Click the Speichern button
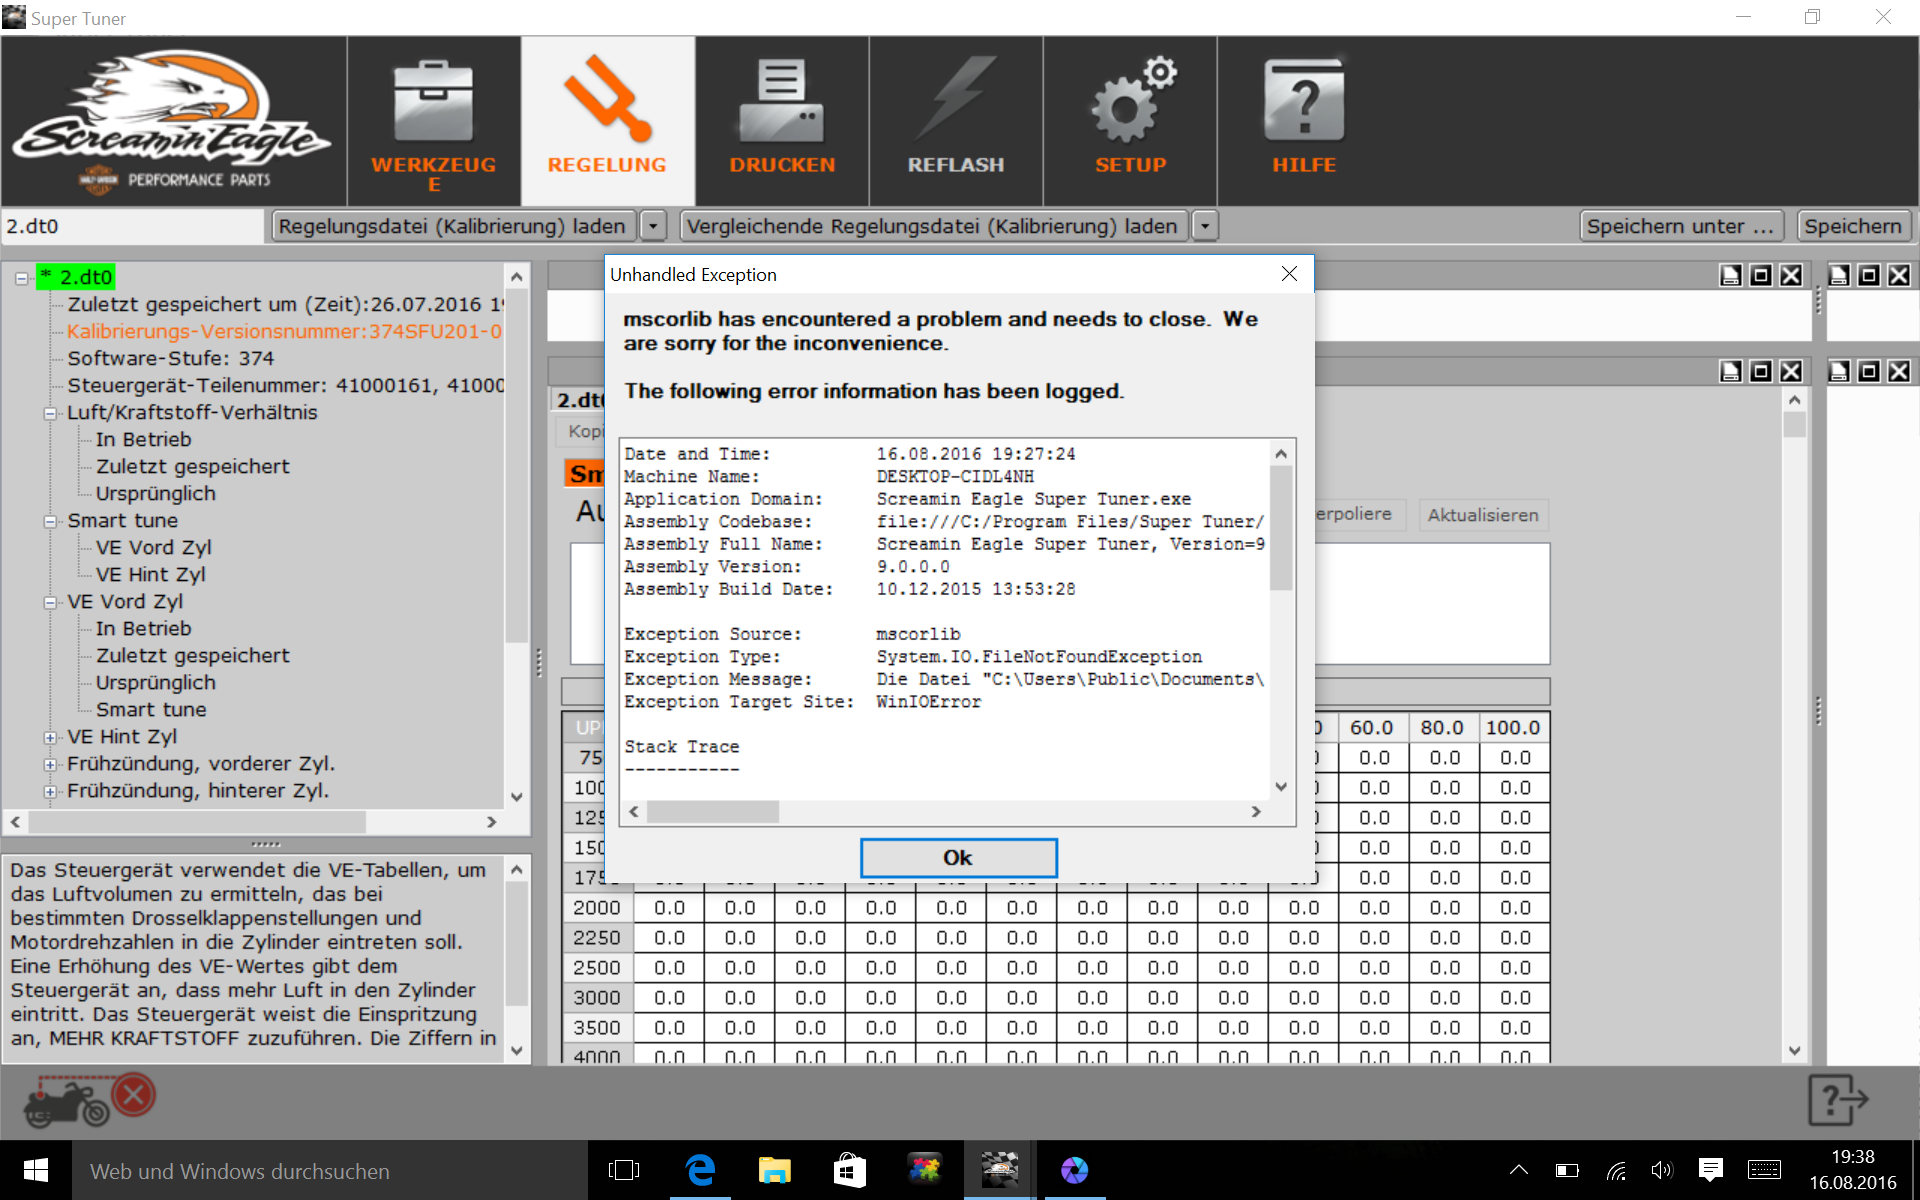The width and height of the screenshot is (1920, 1200). tap(1853, 226)
